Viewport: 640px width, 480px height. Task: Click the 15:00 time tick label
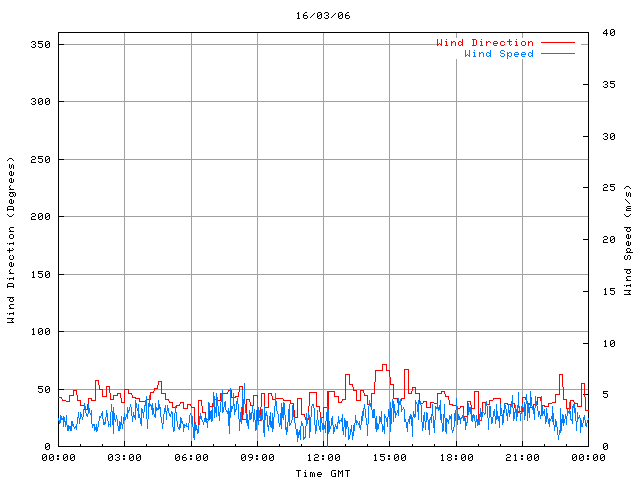coord(390,458)
